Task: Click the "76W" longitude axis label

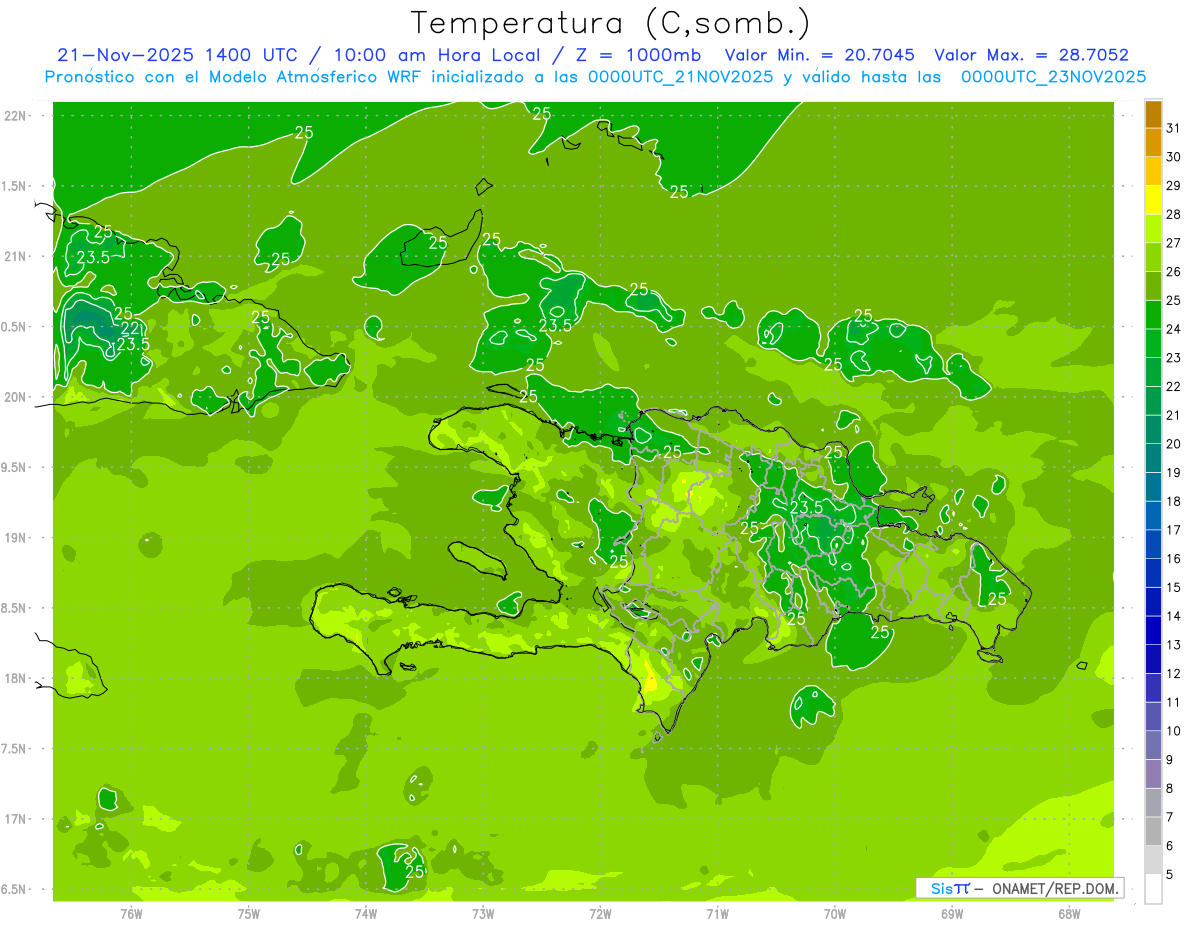Action: pos(131,914)
